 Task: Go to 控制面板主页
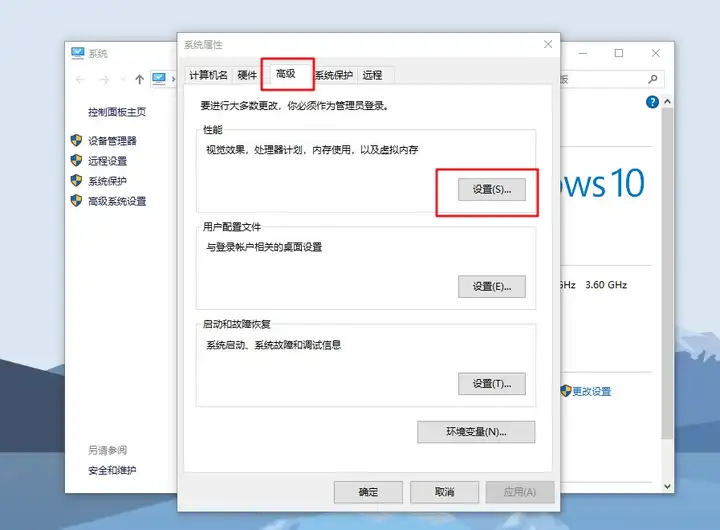(x=117, y=112)
